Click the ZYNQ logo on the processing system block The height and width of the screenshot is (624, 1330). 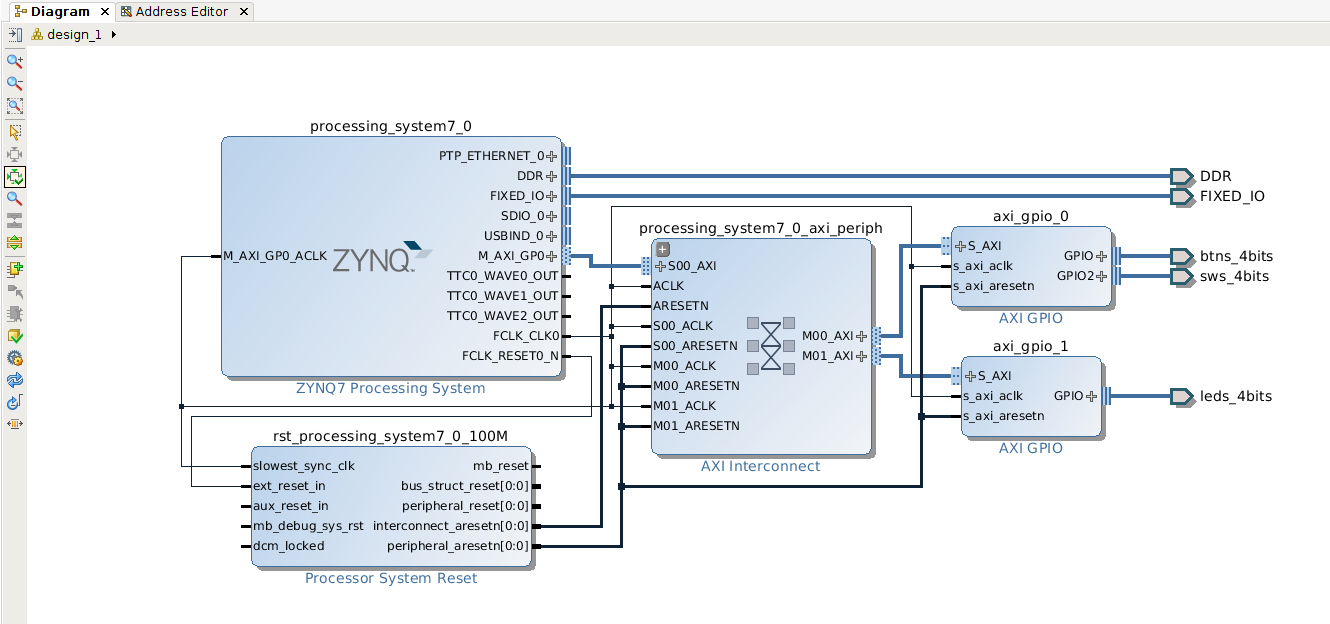[382, 258]
